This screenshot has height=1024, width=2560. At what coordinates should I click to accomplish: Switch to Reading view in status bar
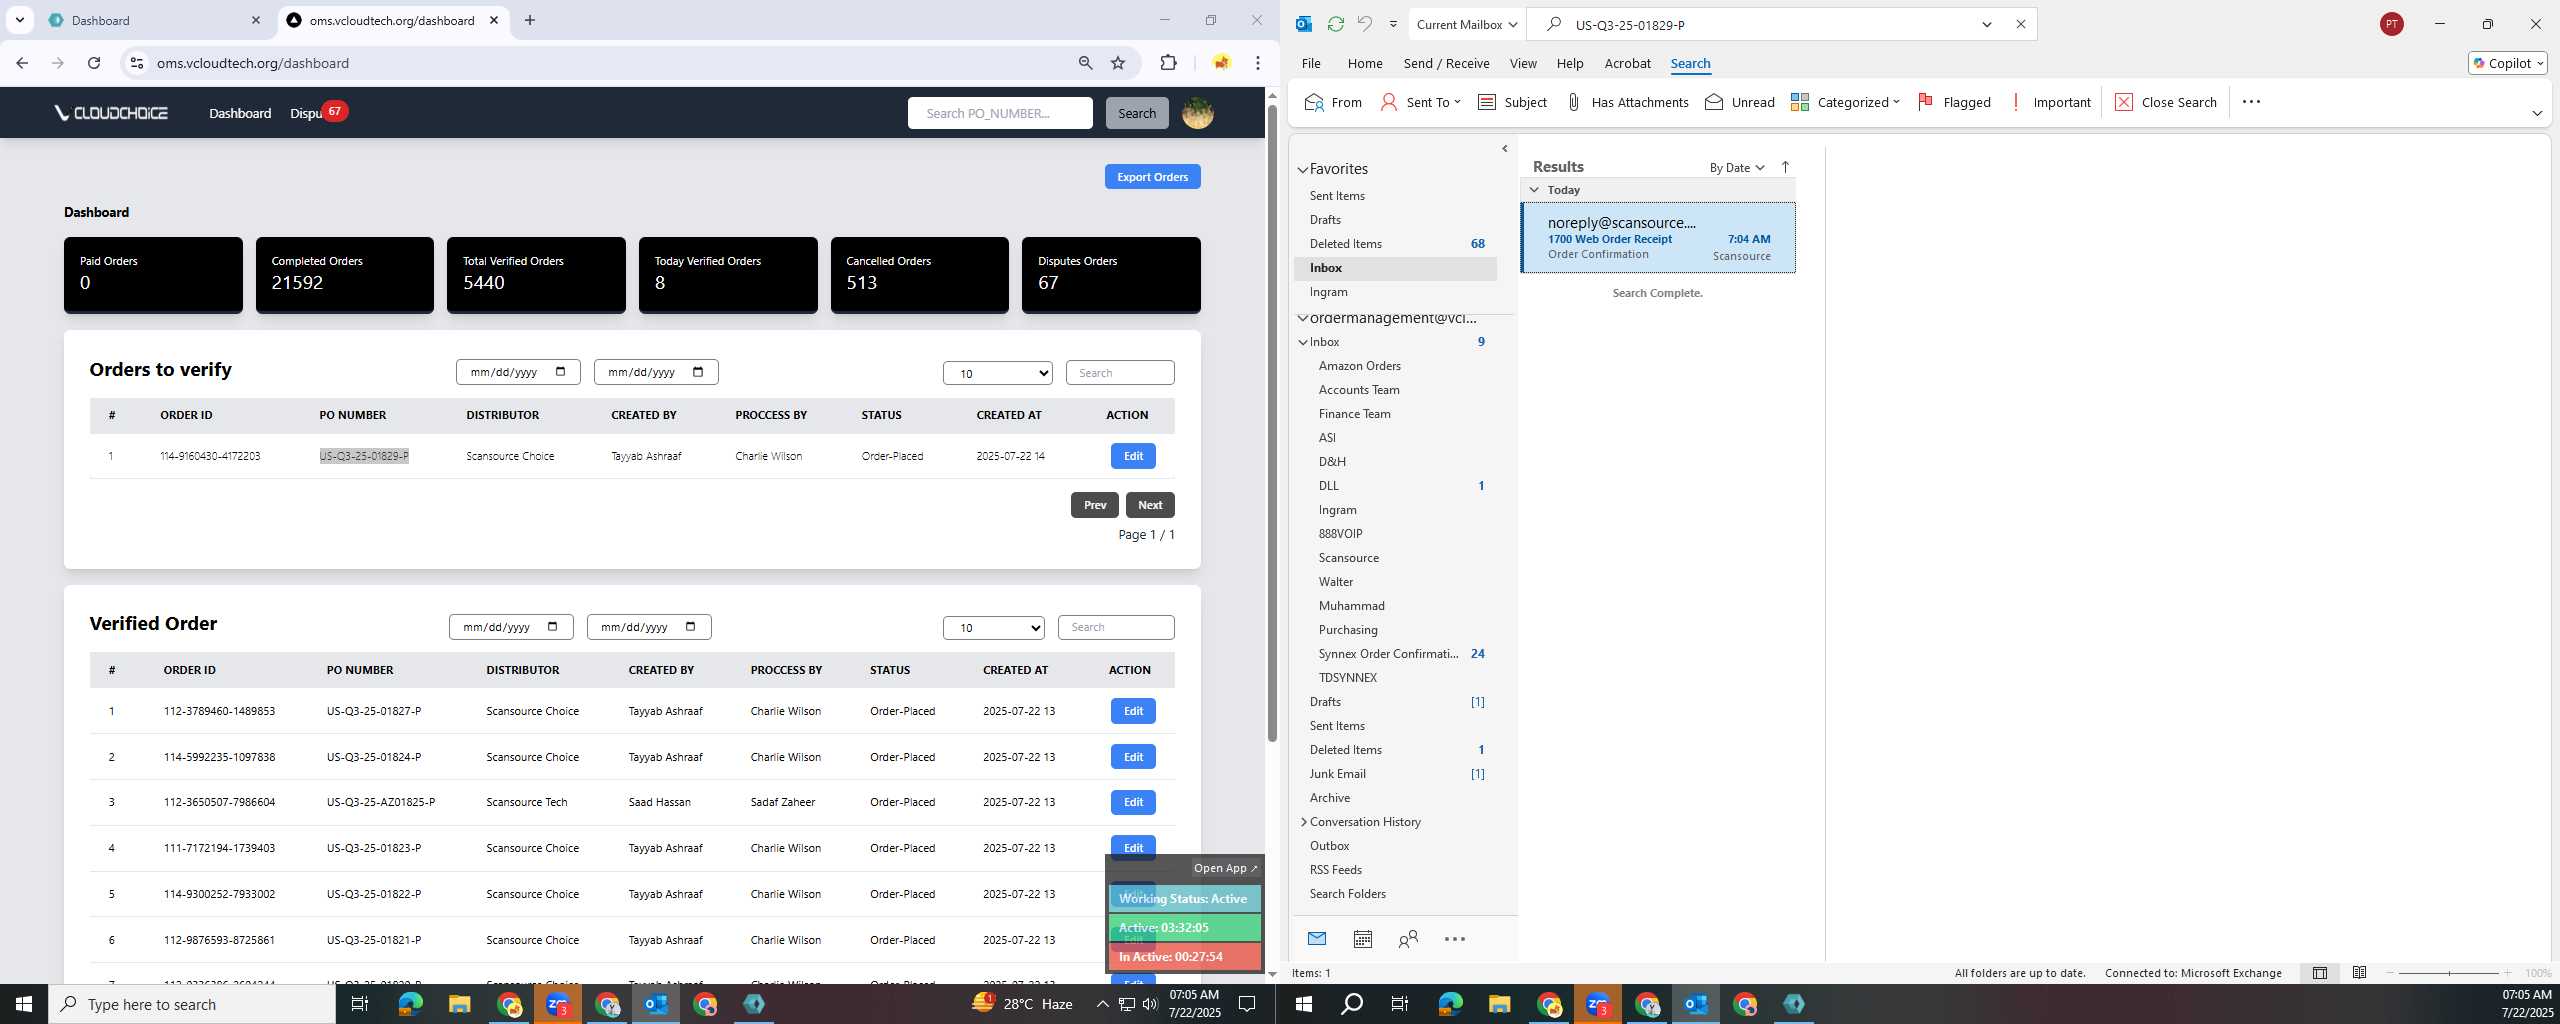2359,973
